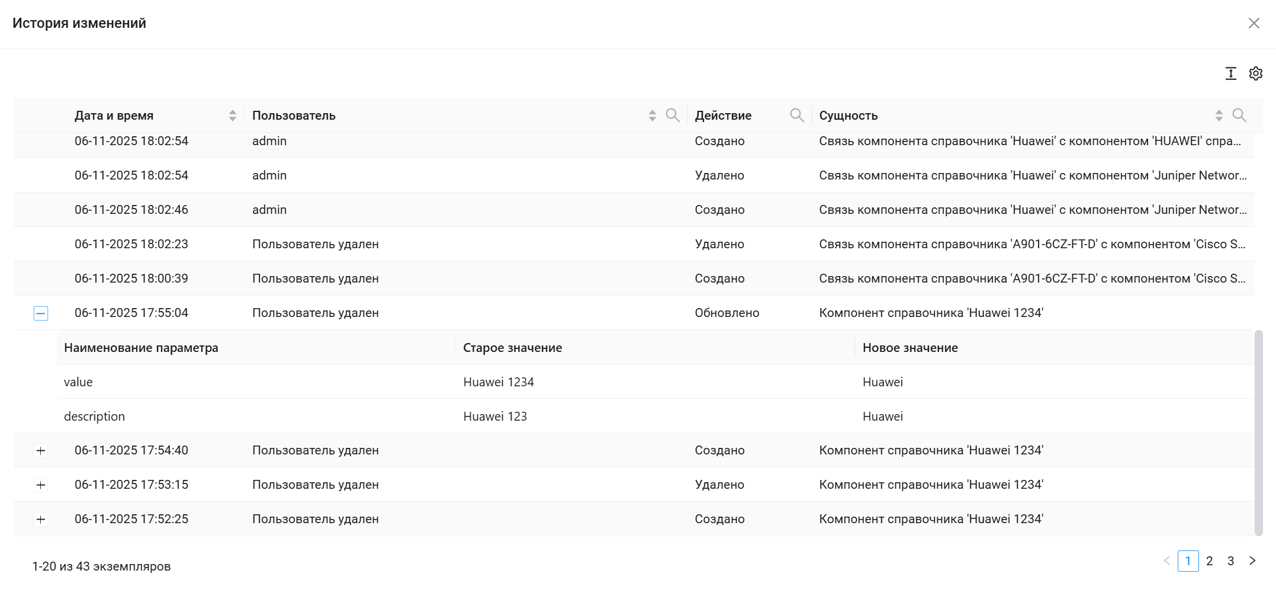The height and width of the screenshot is (599, 1276).
Task: Go to page 2
Action: click(1209, 561)
